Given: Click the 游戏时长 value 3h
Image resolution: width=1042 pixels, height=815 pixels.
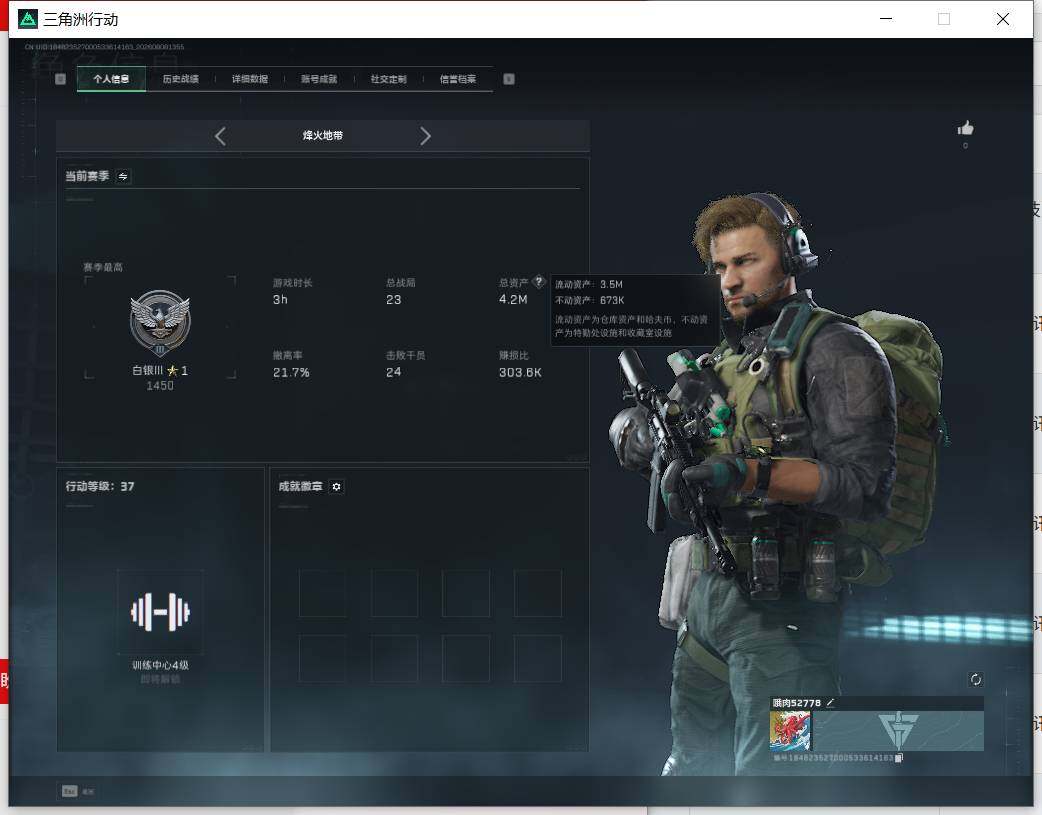Looking at the screenshot, I should [x=280, y=300].
